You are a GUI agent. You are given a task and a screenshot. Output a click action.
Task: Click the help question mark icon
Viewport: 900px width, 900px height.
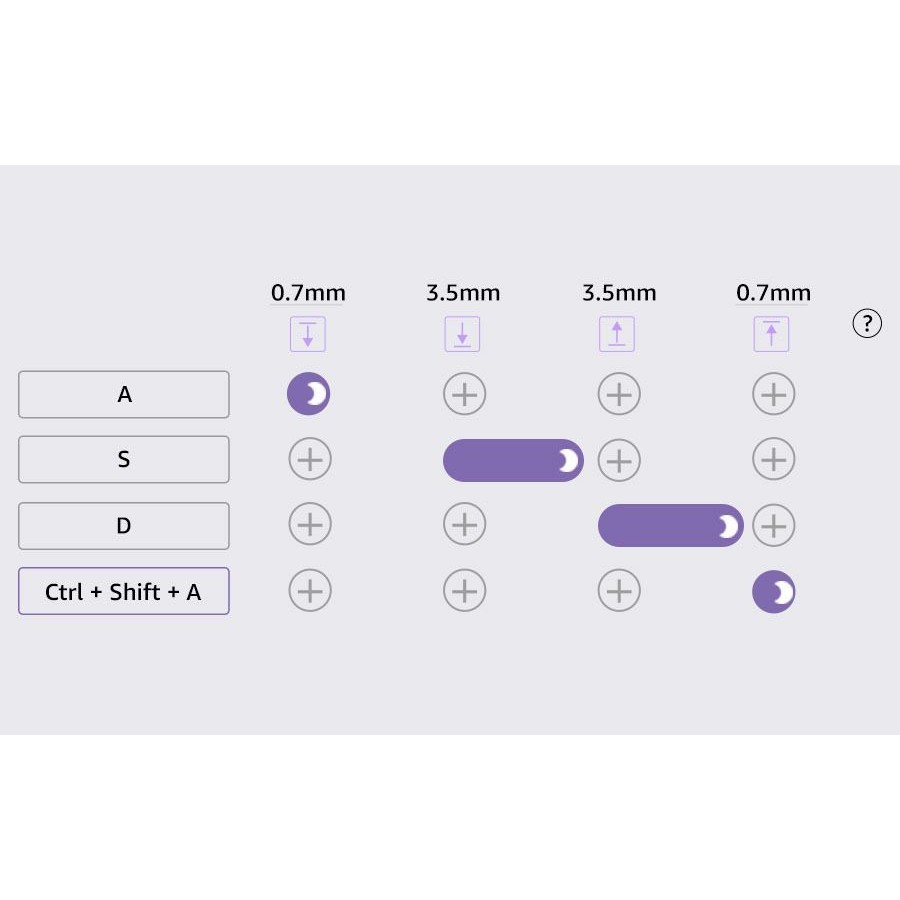pos(867,323)
